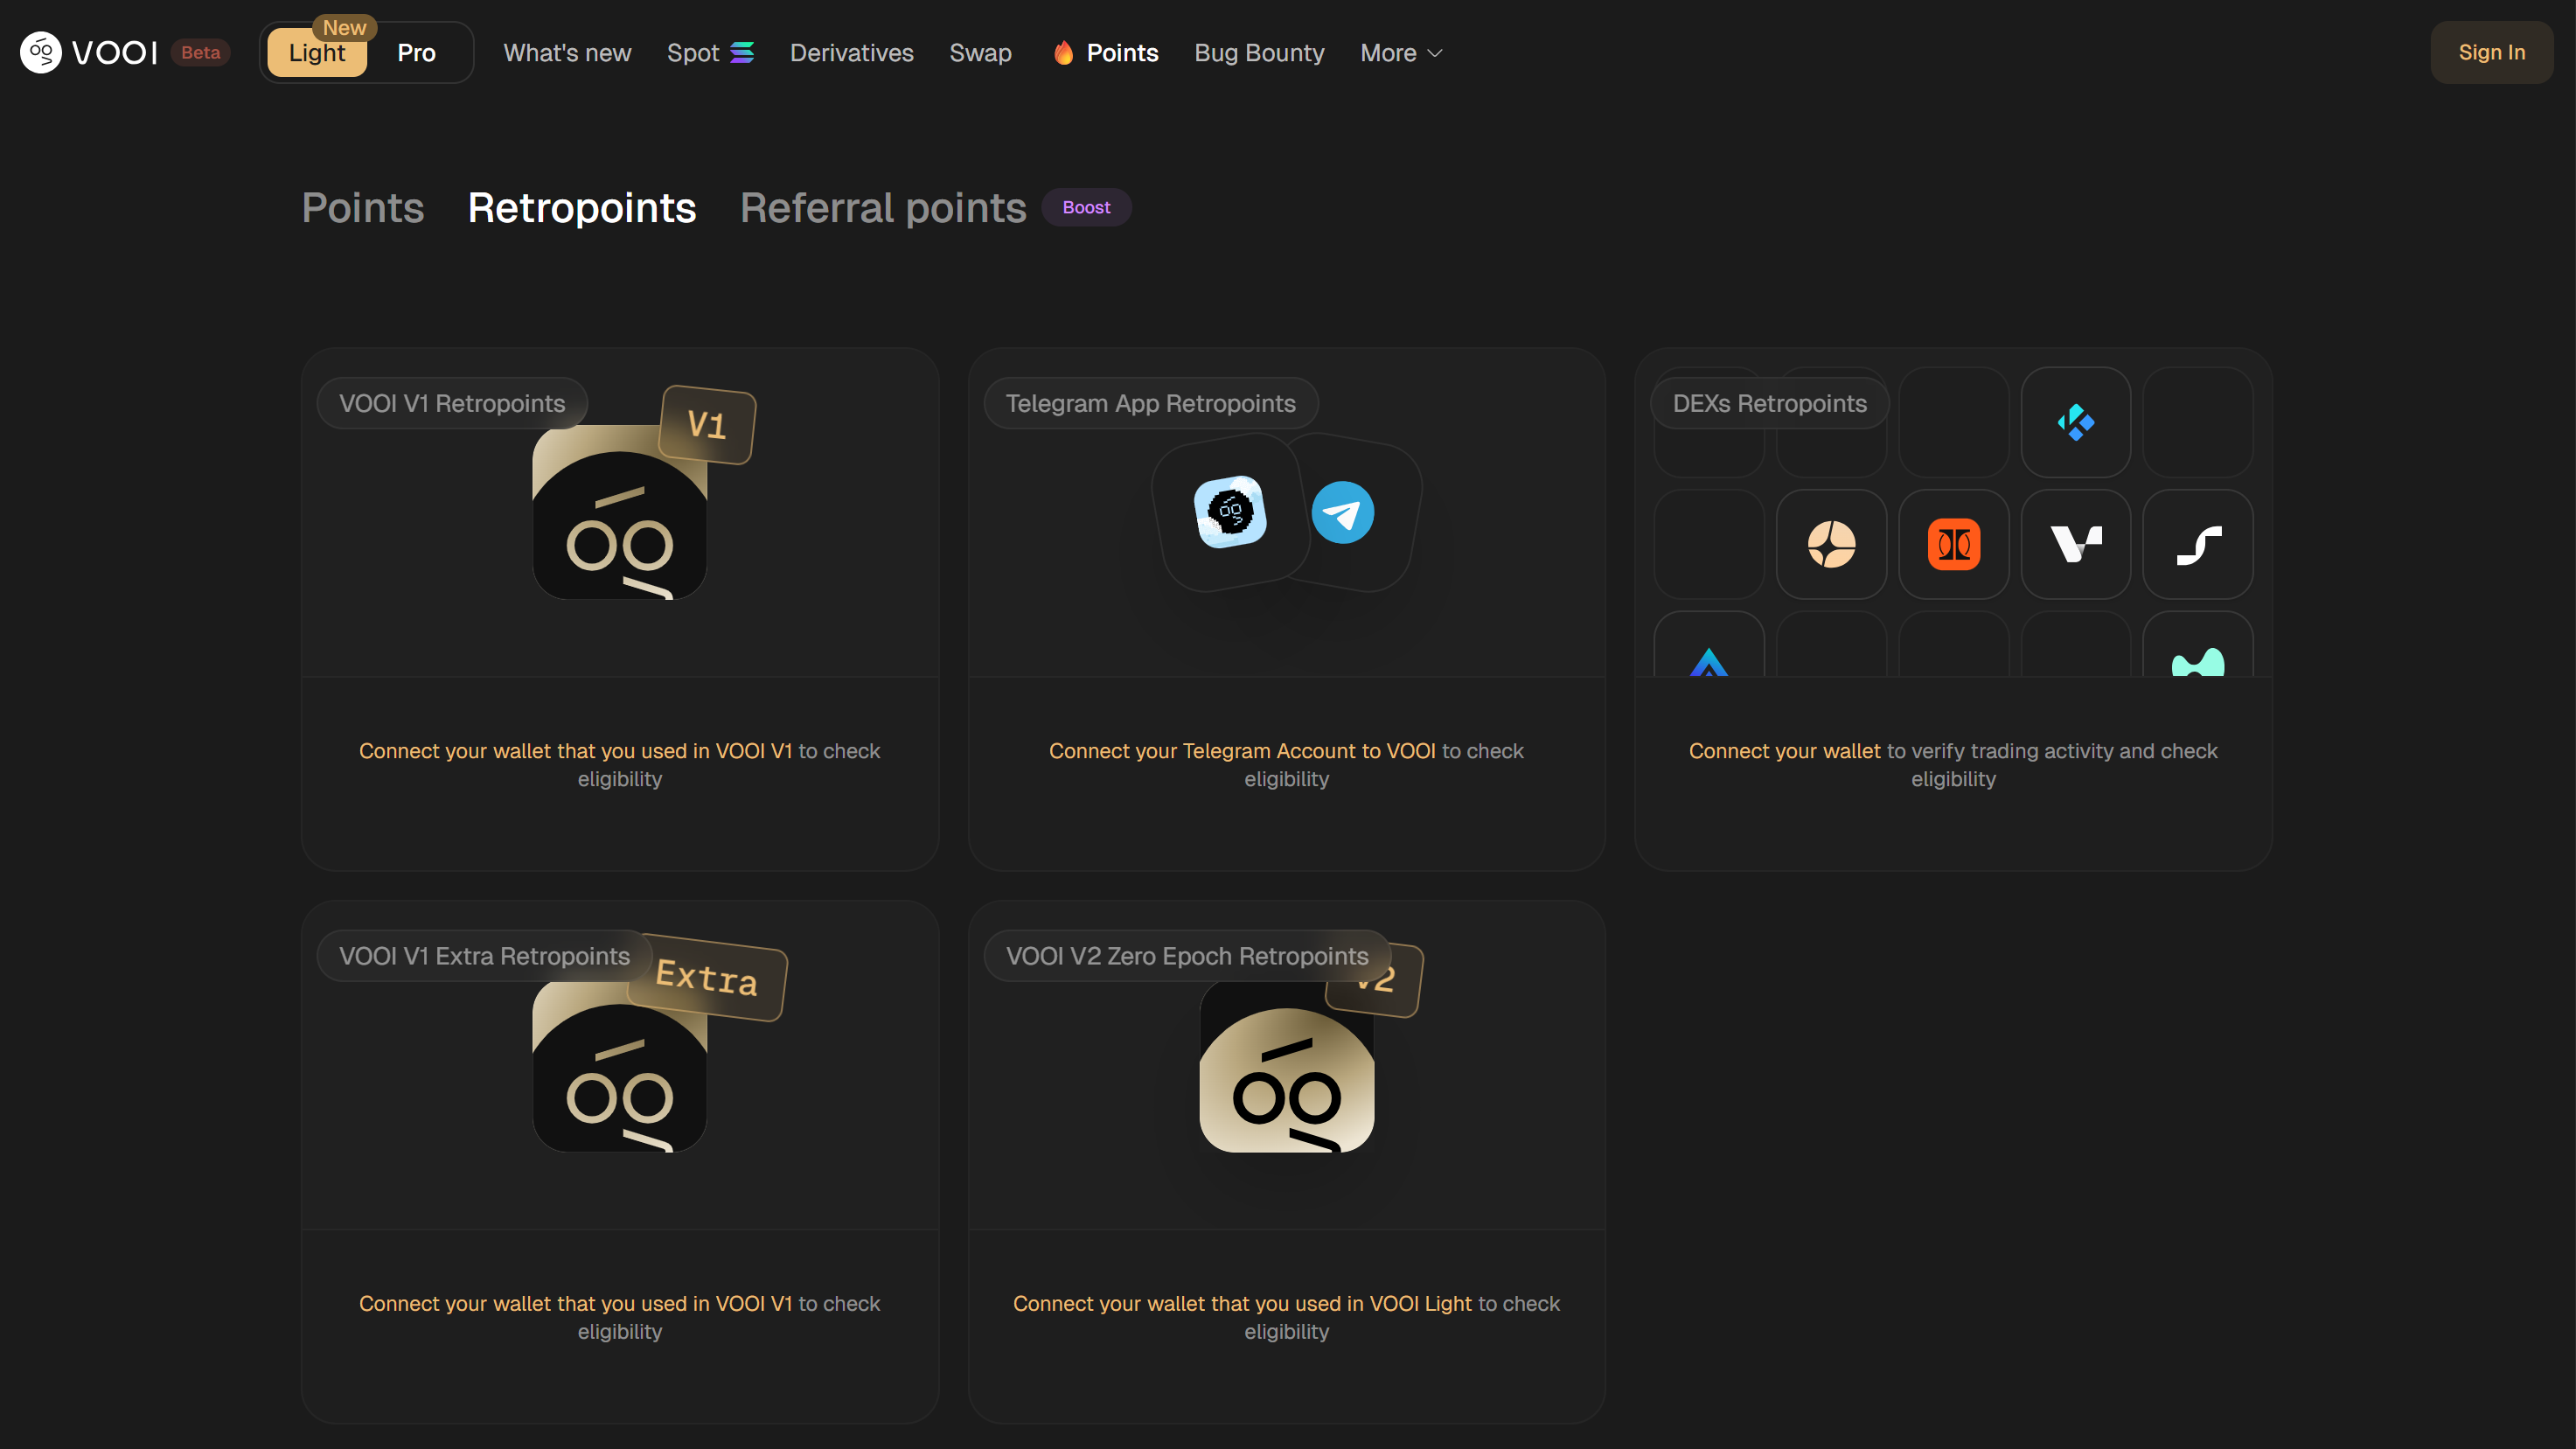Click the DEXs Retropoints label
The height and width of the screenshot is (1449, 2576).
pos(1769,403)
